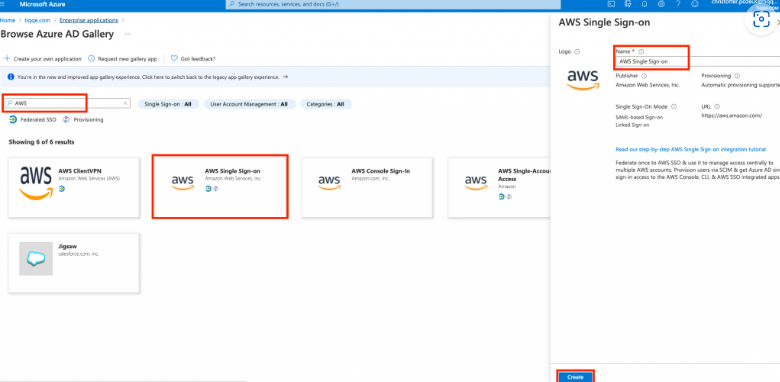Screen dimensions: 780x382
Task: Open Cloud Shell from the top bar
Action: 611,4
